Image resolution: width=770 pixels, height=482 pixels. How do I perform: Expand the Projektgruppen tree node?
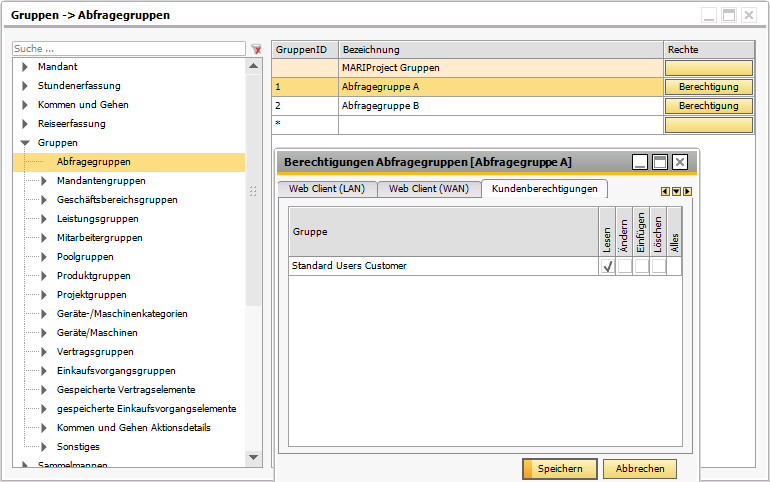[x=44, y=295]
